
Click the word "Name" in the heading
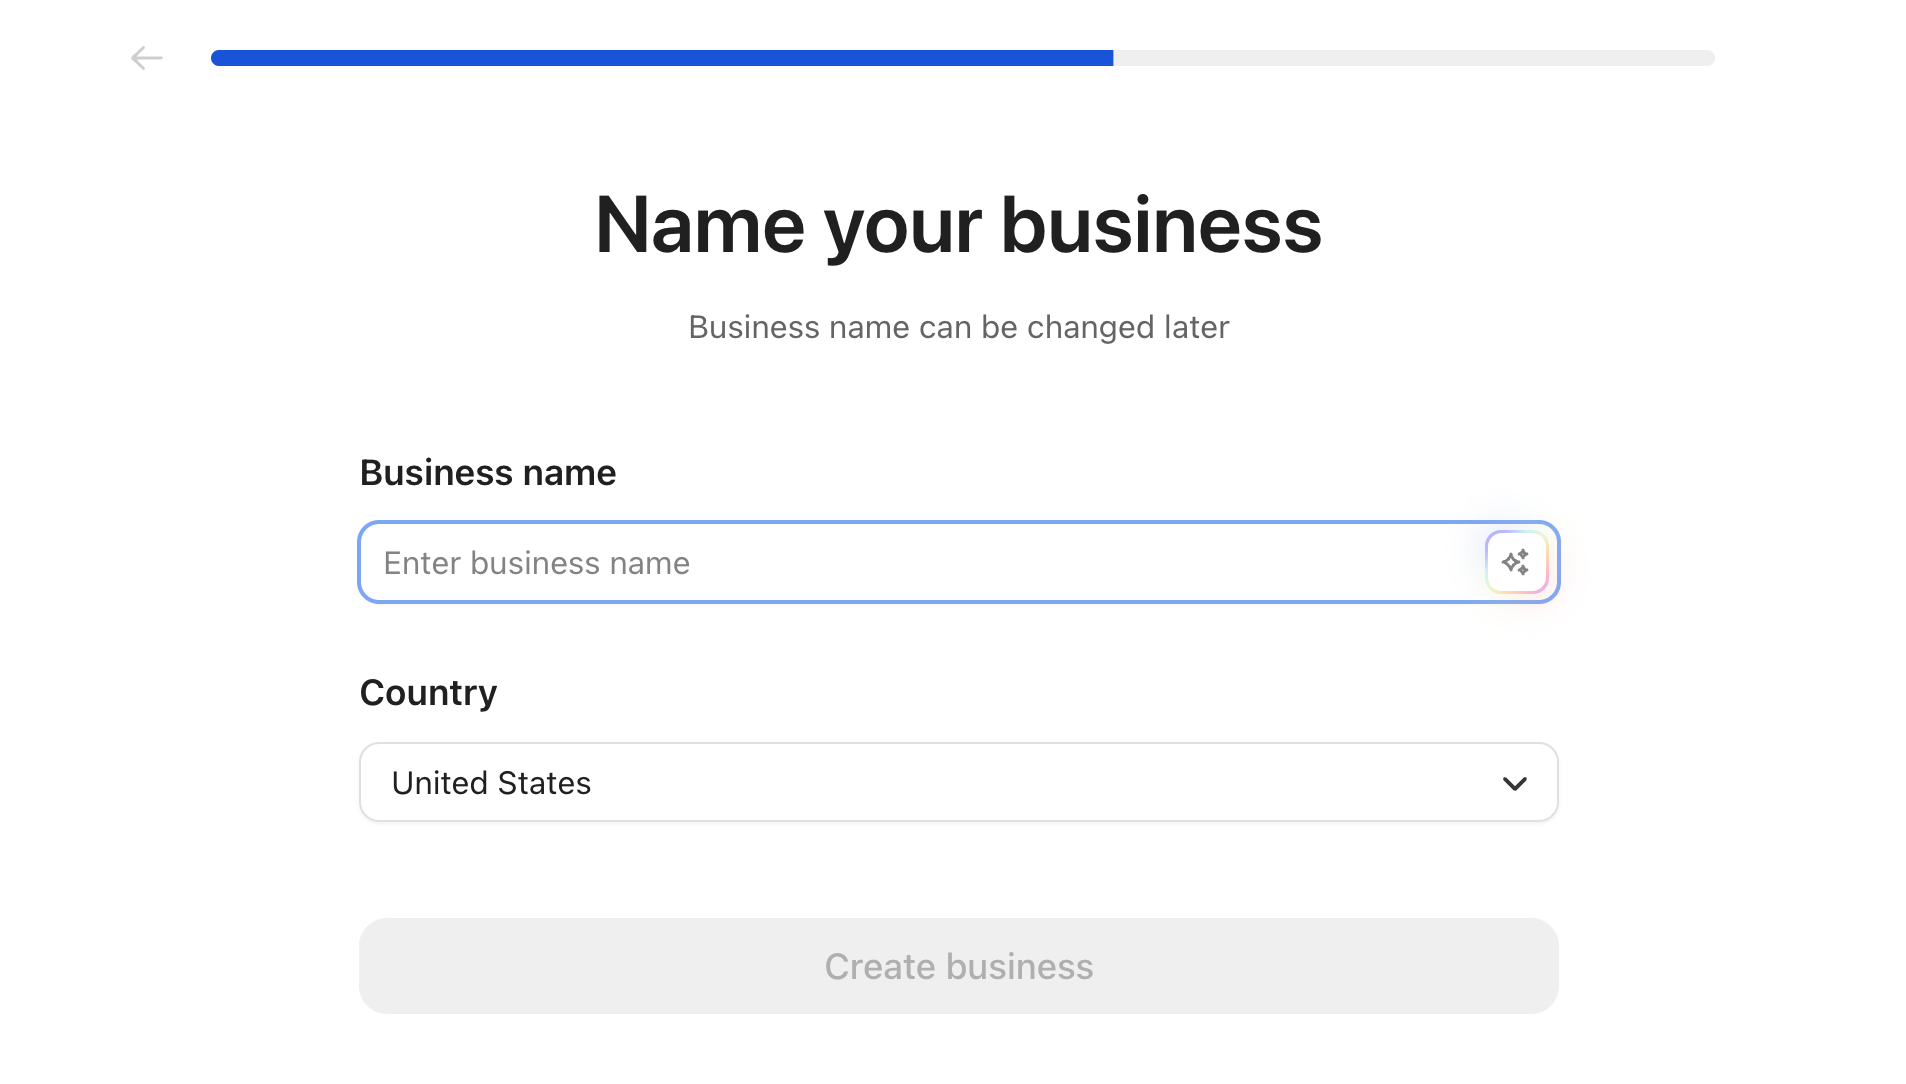[699, 225]
